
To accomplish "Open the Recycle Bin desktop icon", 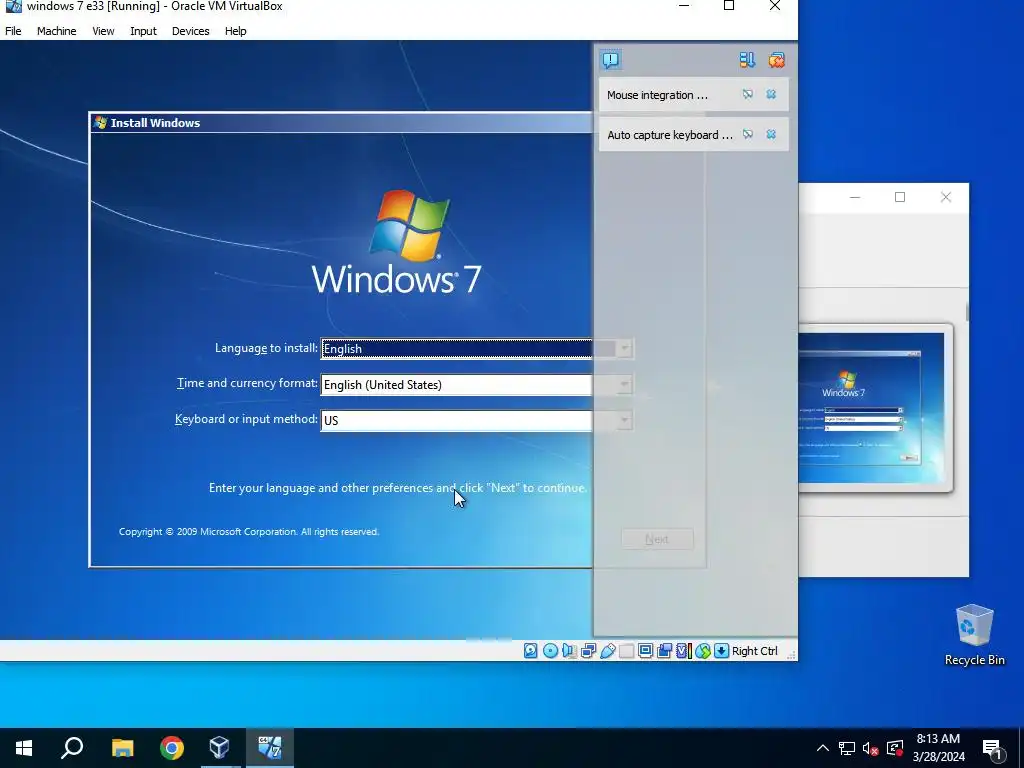I will [974, 635].
